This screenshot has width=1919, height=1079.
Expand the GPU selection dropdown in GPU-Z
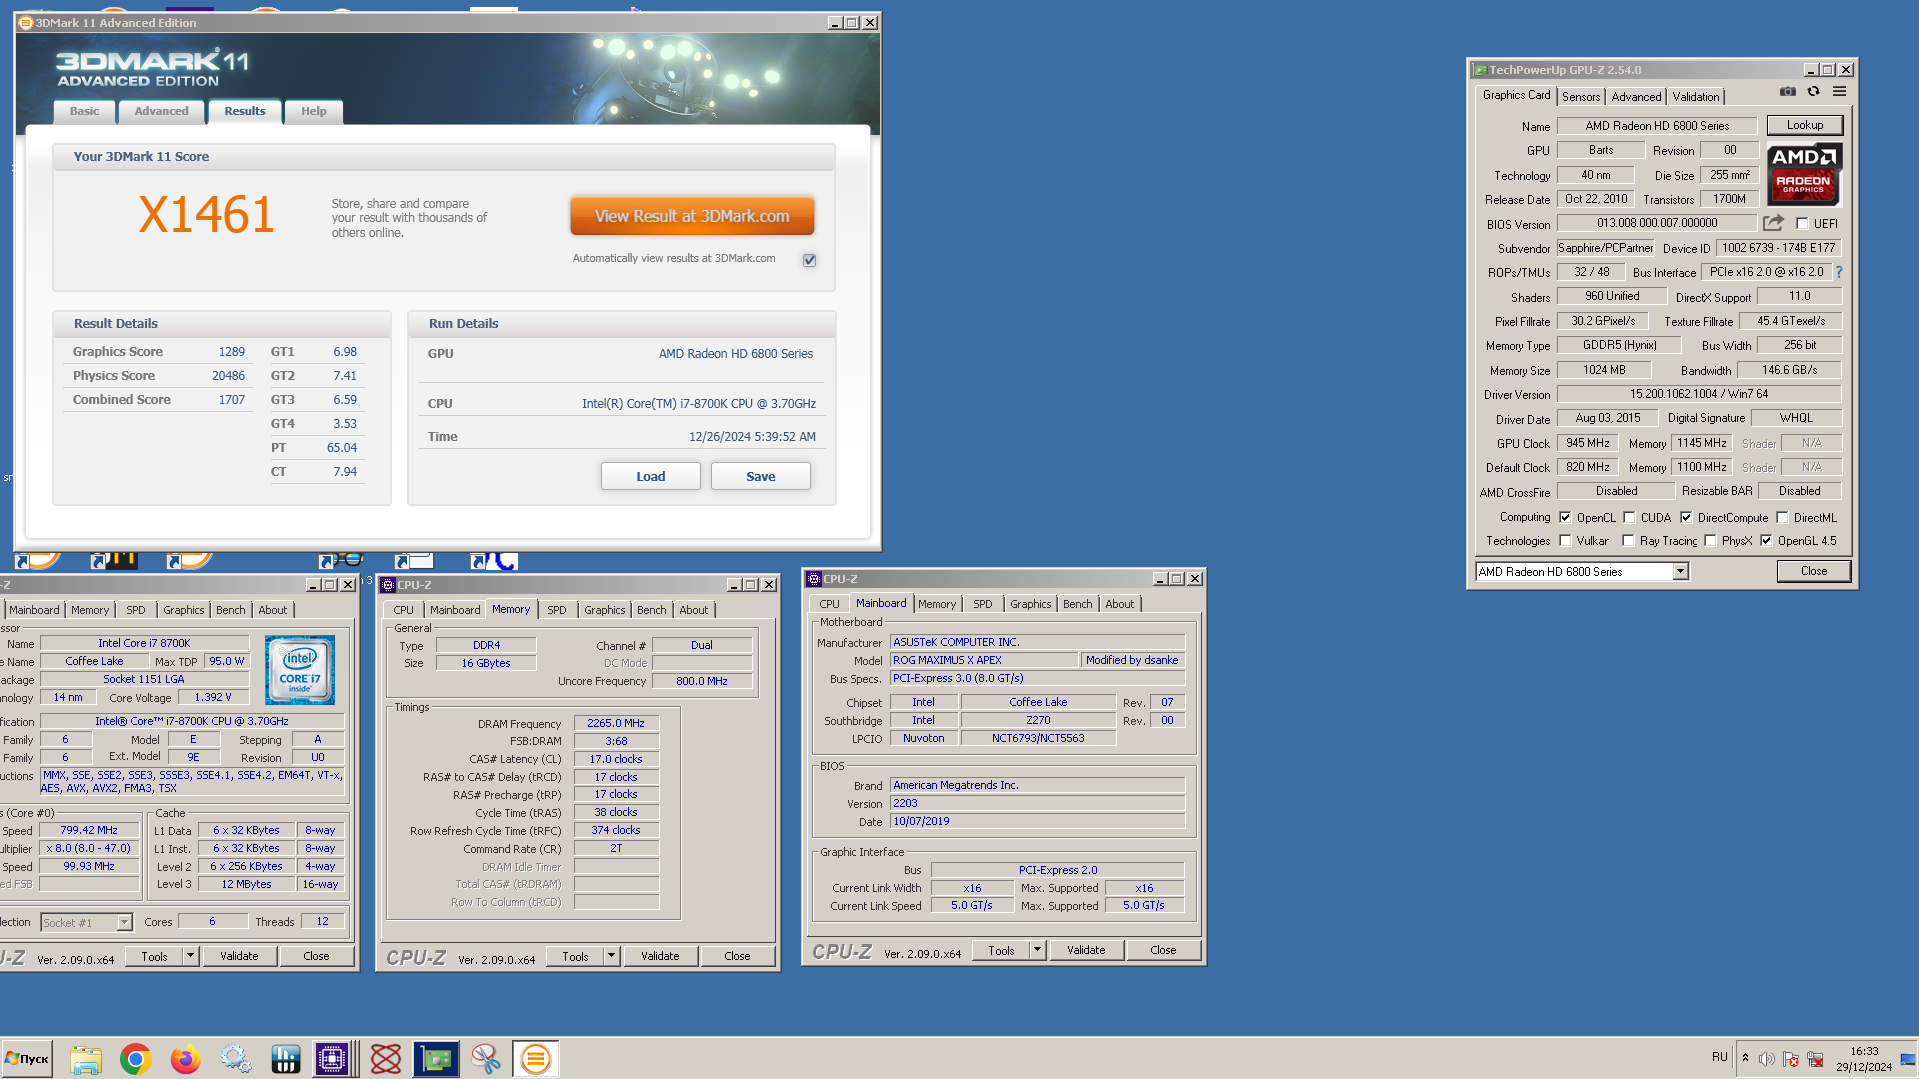(x=1680, y=572)
